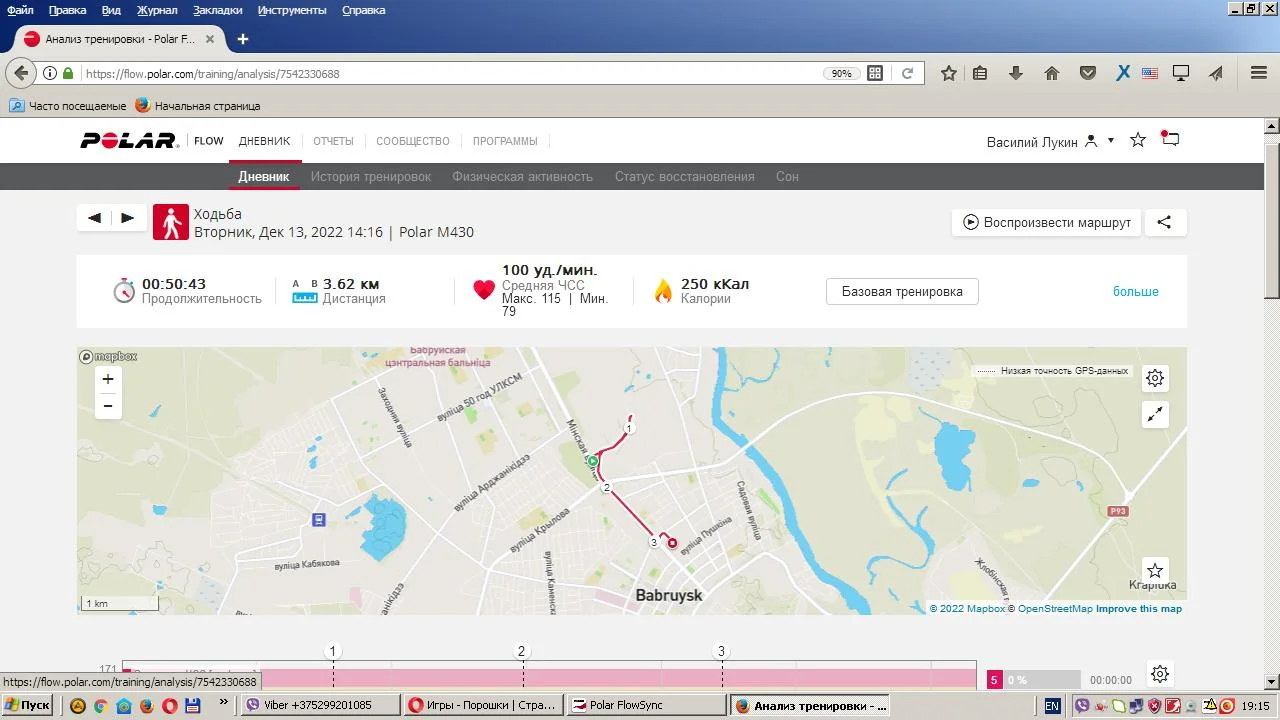Click kilometer marker 2 on the chart
The width and height of the screenshot is (1280, 720).
[x=521, y=651]
